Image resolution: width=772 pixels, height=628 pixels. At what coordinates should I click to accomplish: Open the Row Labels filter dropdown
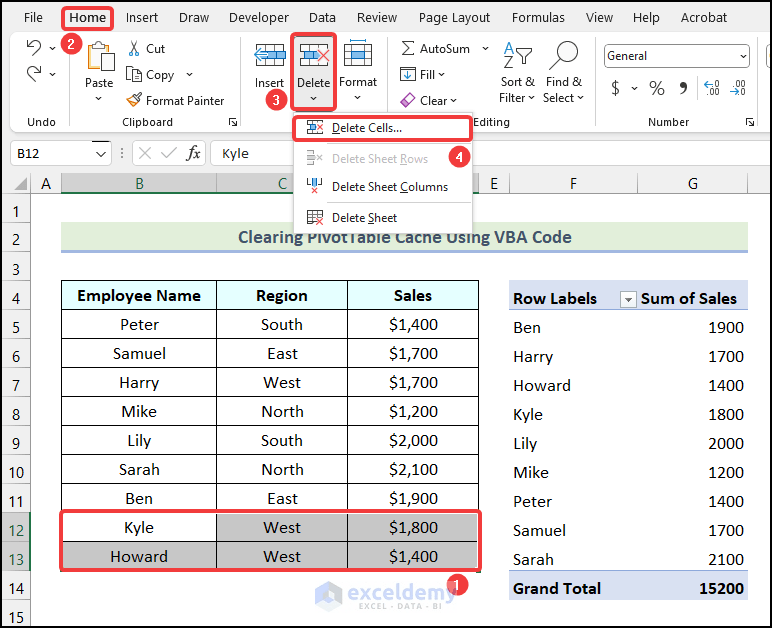coord(628,299)
